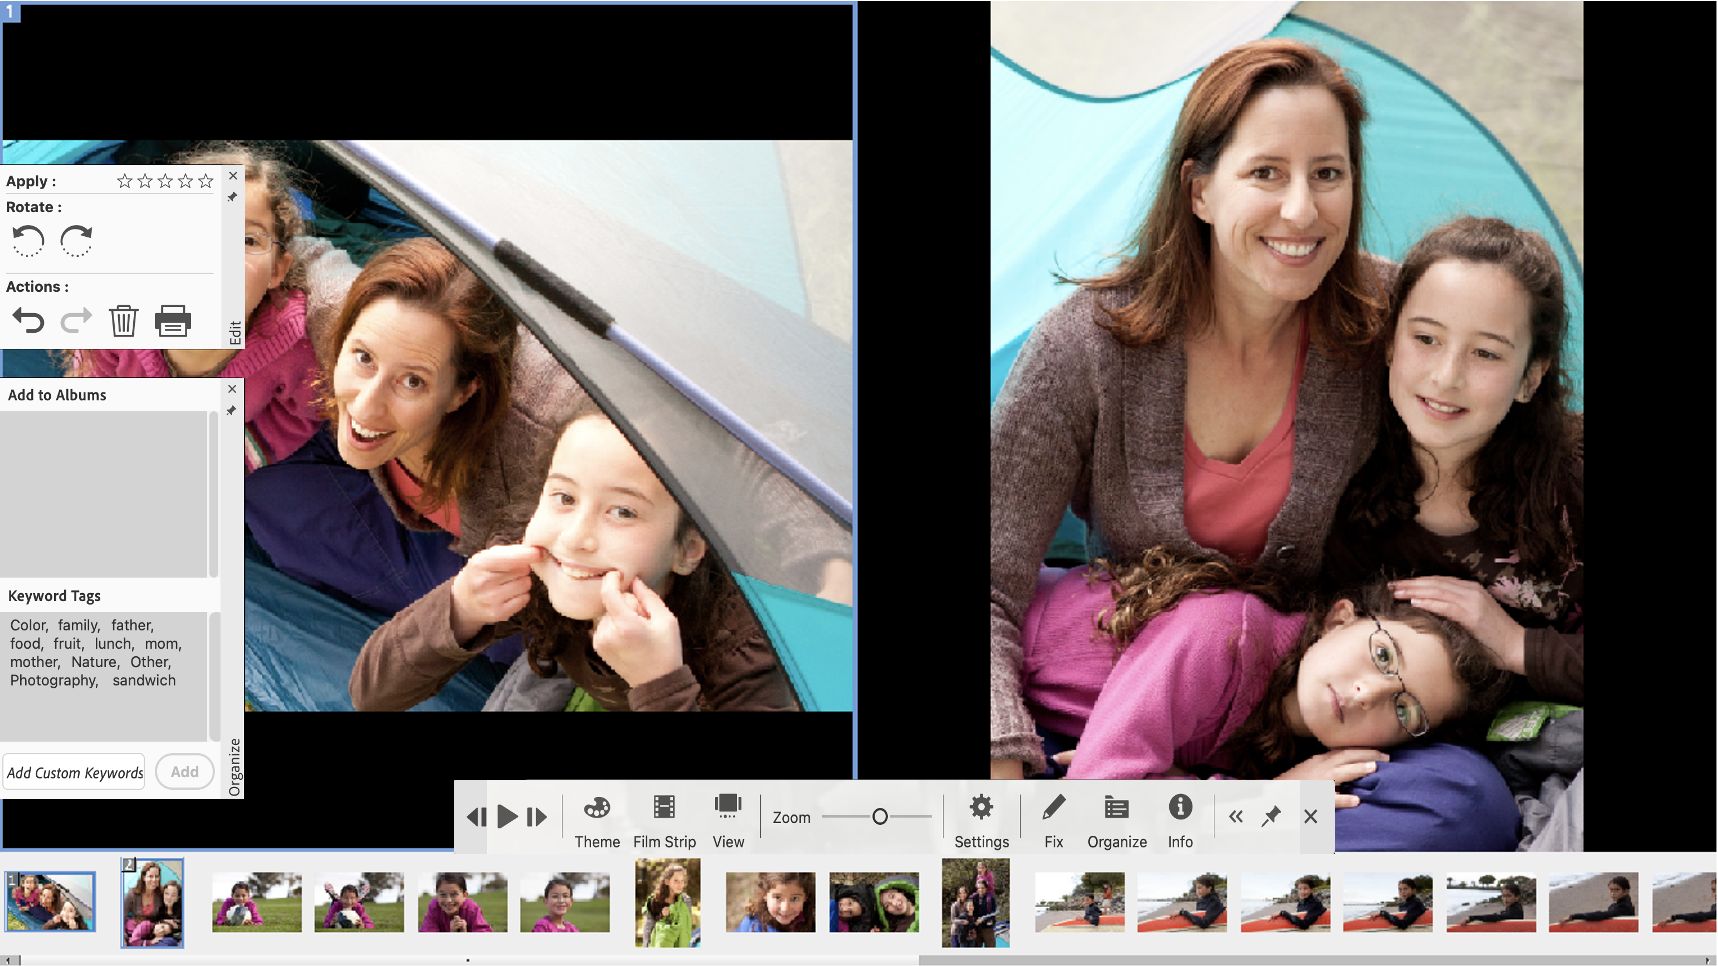Viewport: 1718px width, 966px height.
Task: Apply the Other keyword tag
Action: click(x=151, y=662)
